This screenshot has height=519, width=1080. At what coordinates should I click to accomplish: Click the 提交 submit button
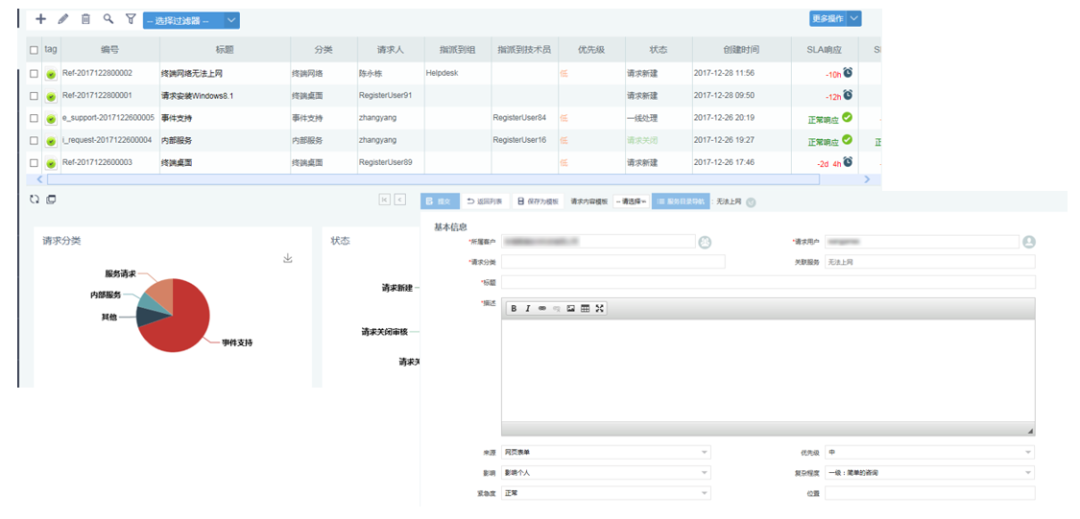(x=439, y=202)
